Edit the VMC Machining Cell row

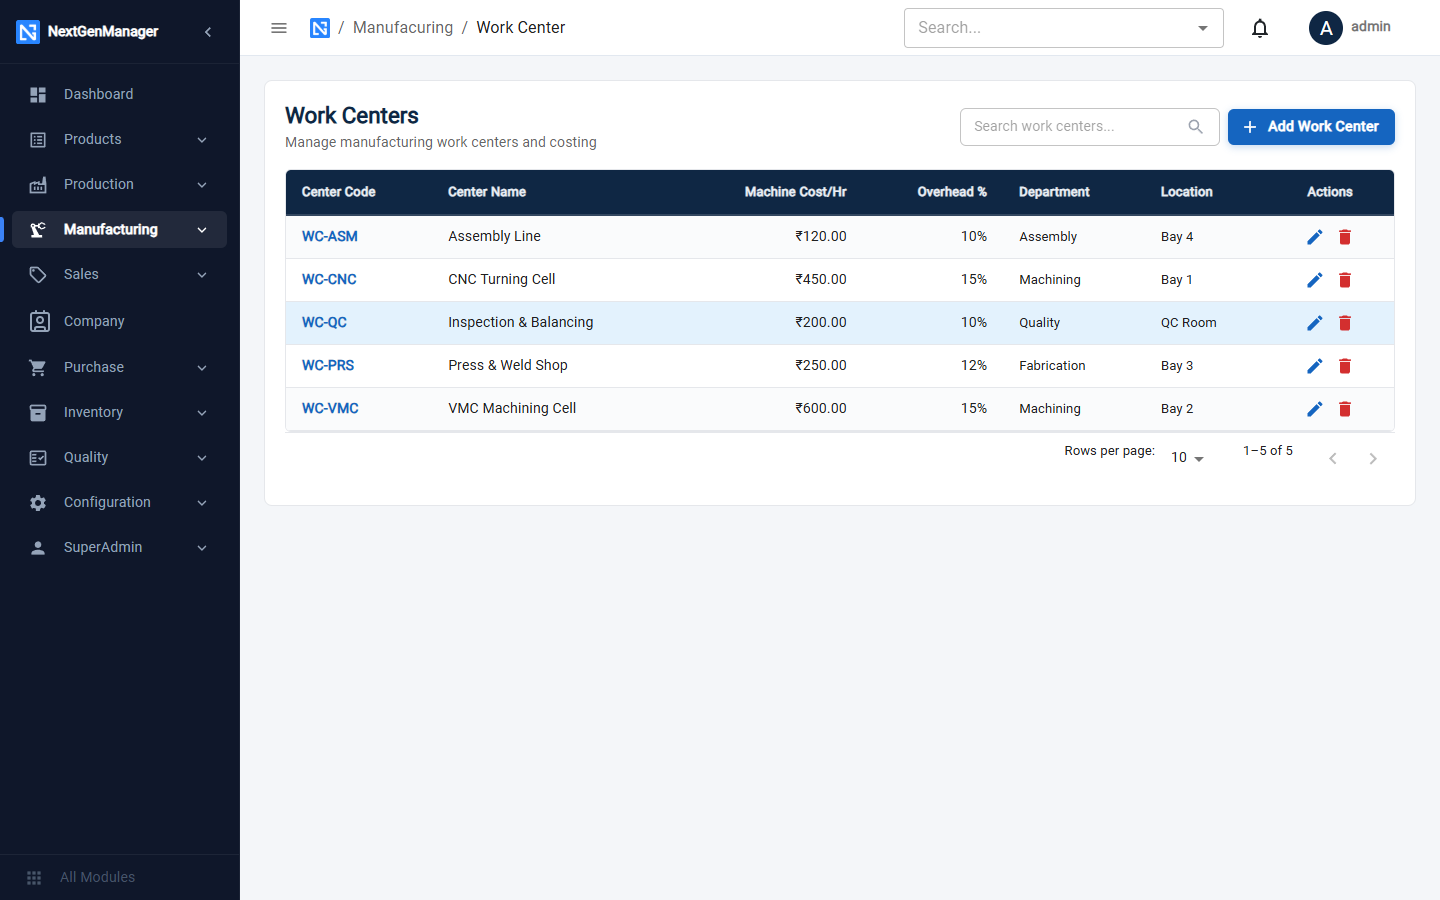[1315, 409]
